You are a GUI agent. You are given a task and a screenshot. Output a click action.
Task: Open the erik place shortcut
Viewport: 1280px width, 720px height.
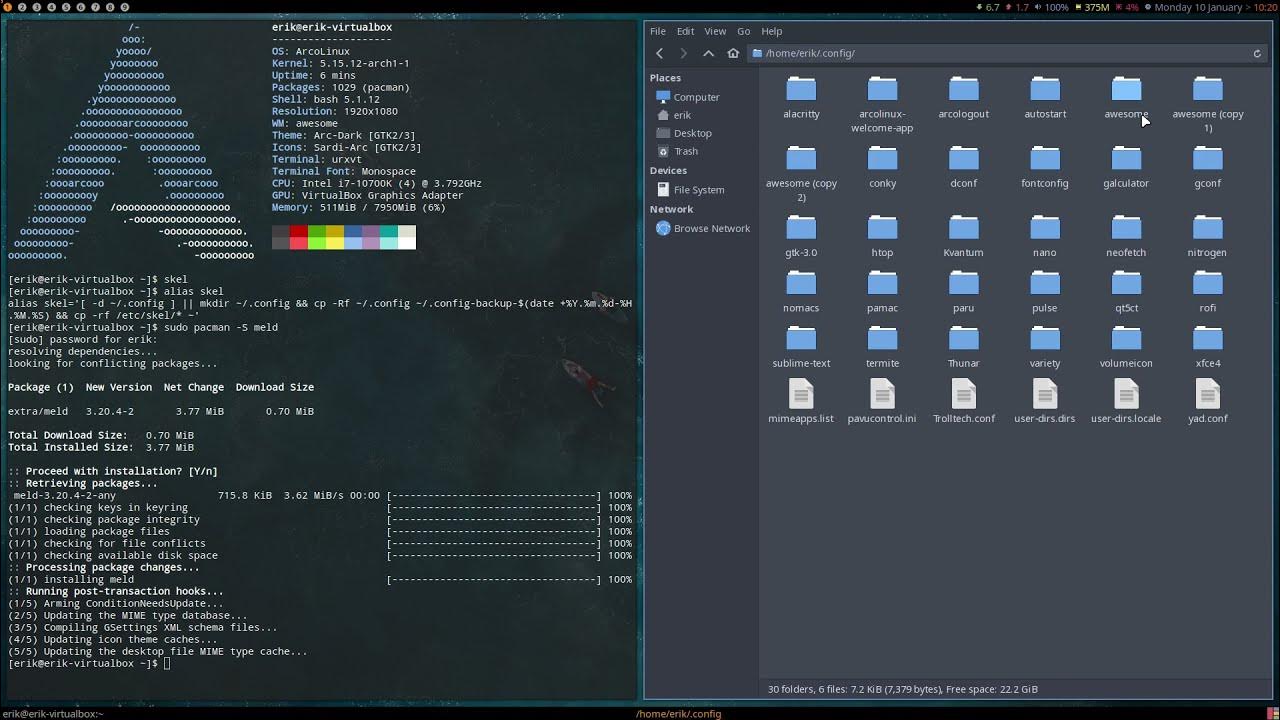tap(681, 114)
